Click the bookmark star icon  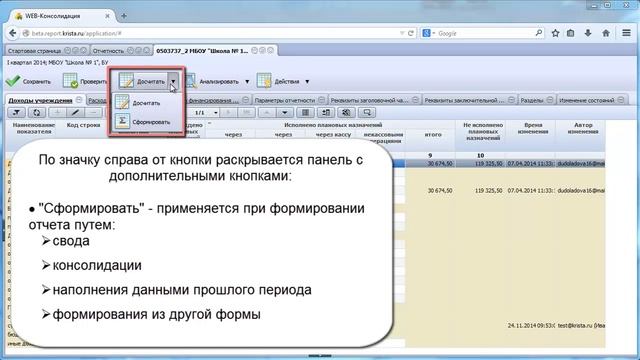[x=555, y=33]
